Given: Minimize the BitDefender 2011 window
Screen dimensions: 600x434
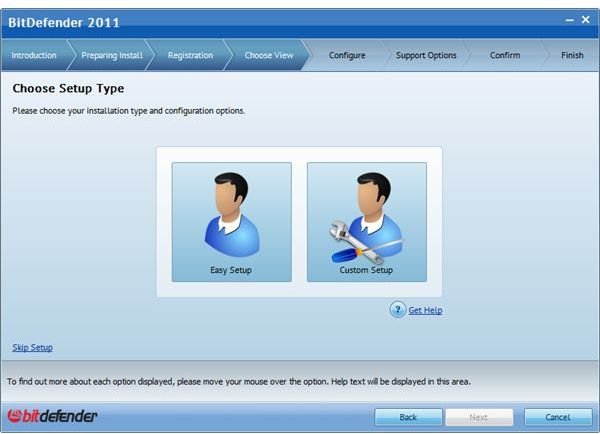Looking at the screenshot, I should (x=570, y=20).
